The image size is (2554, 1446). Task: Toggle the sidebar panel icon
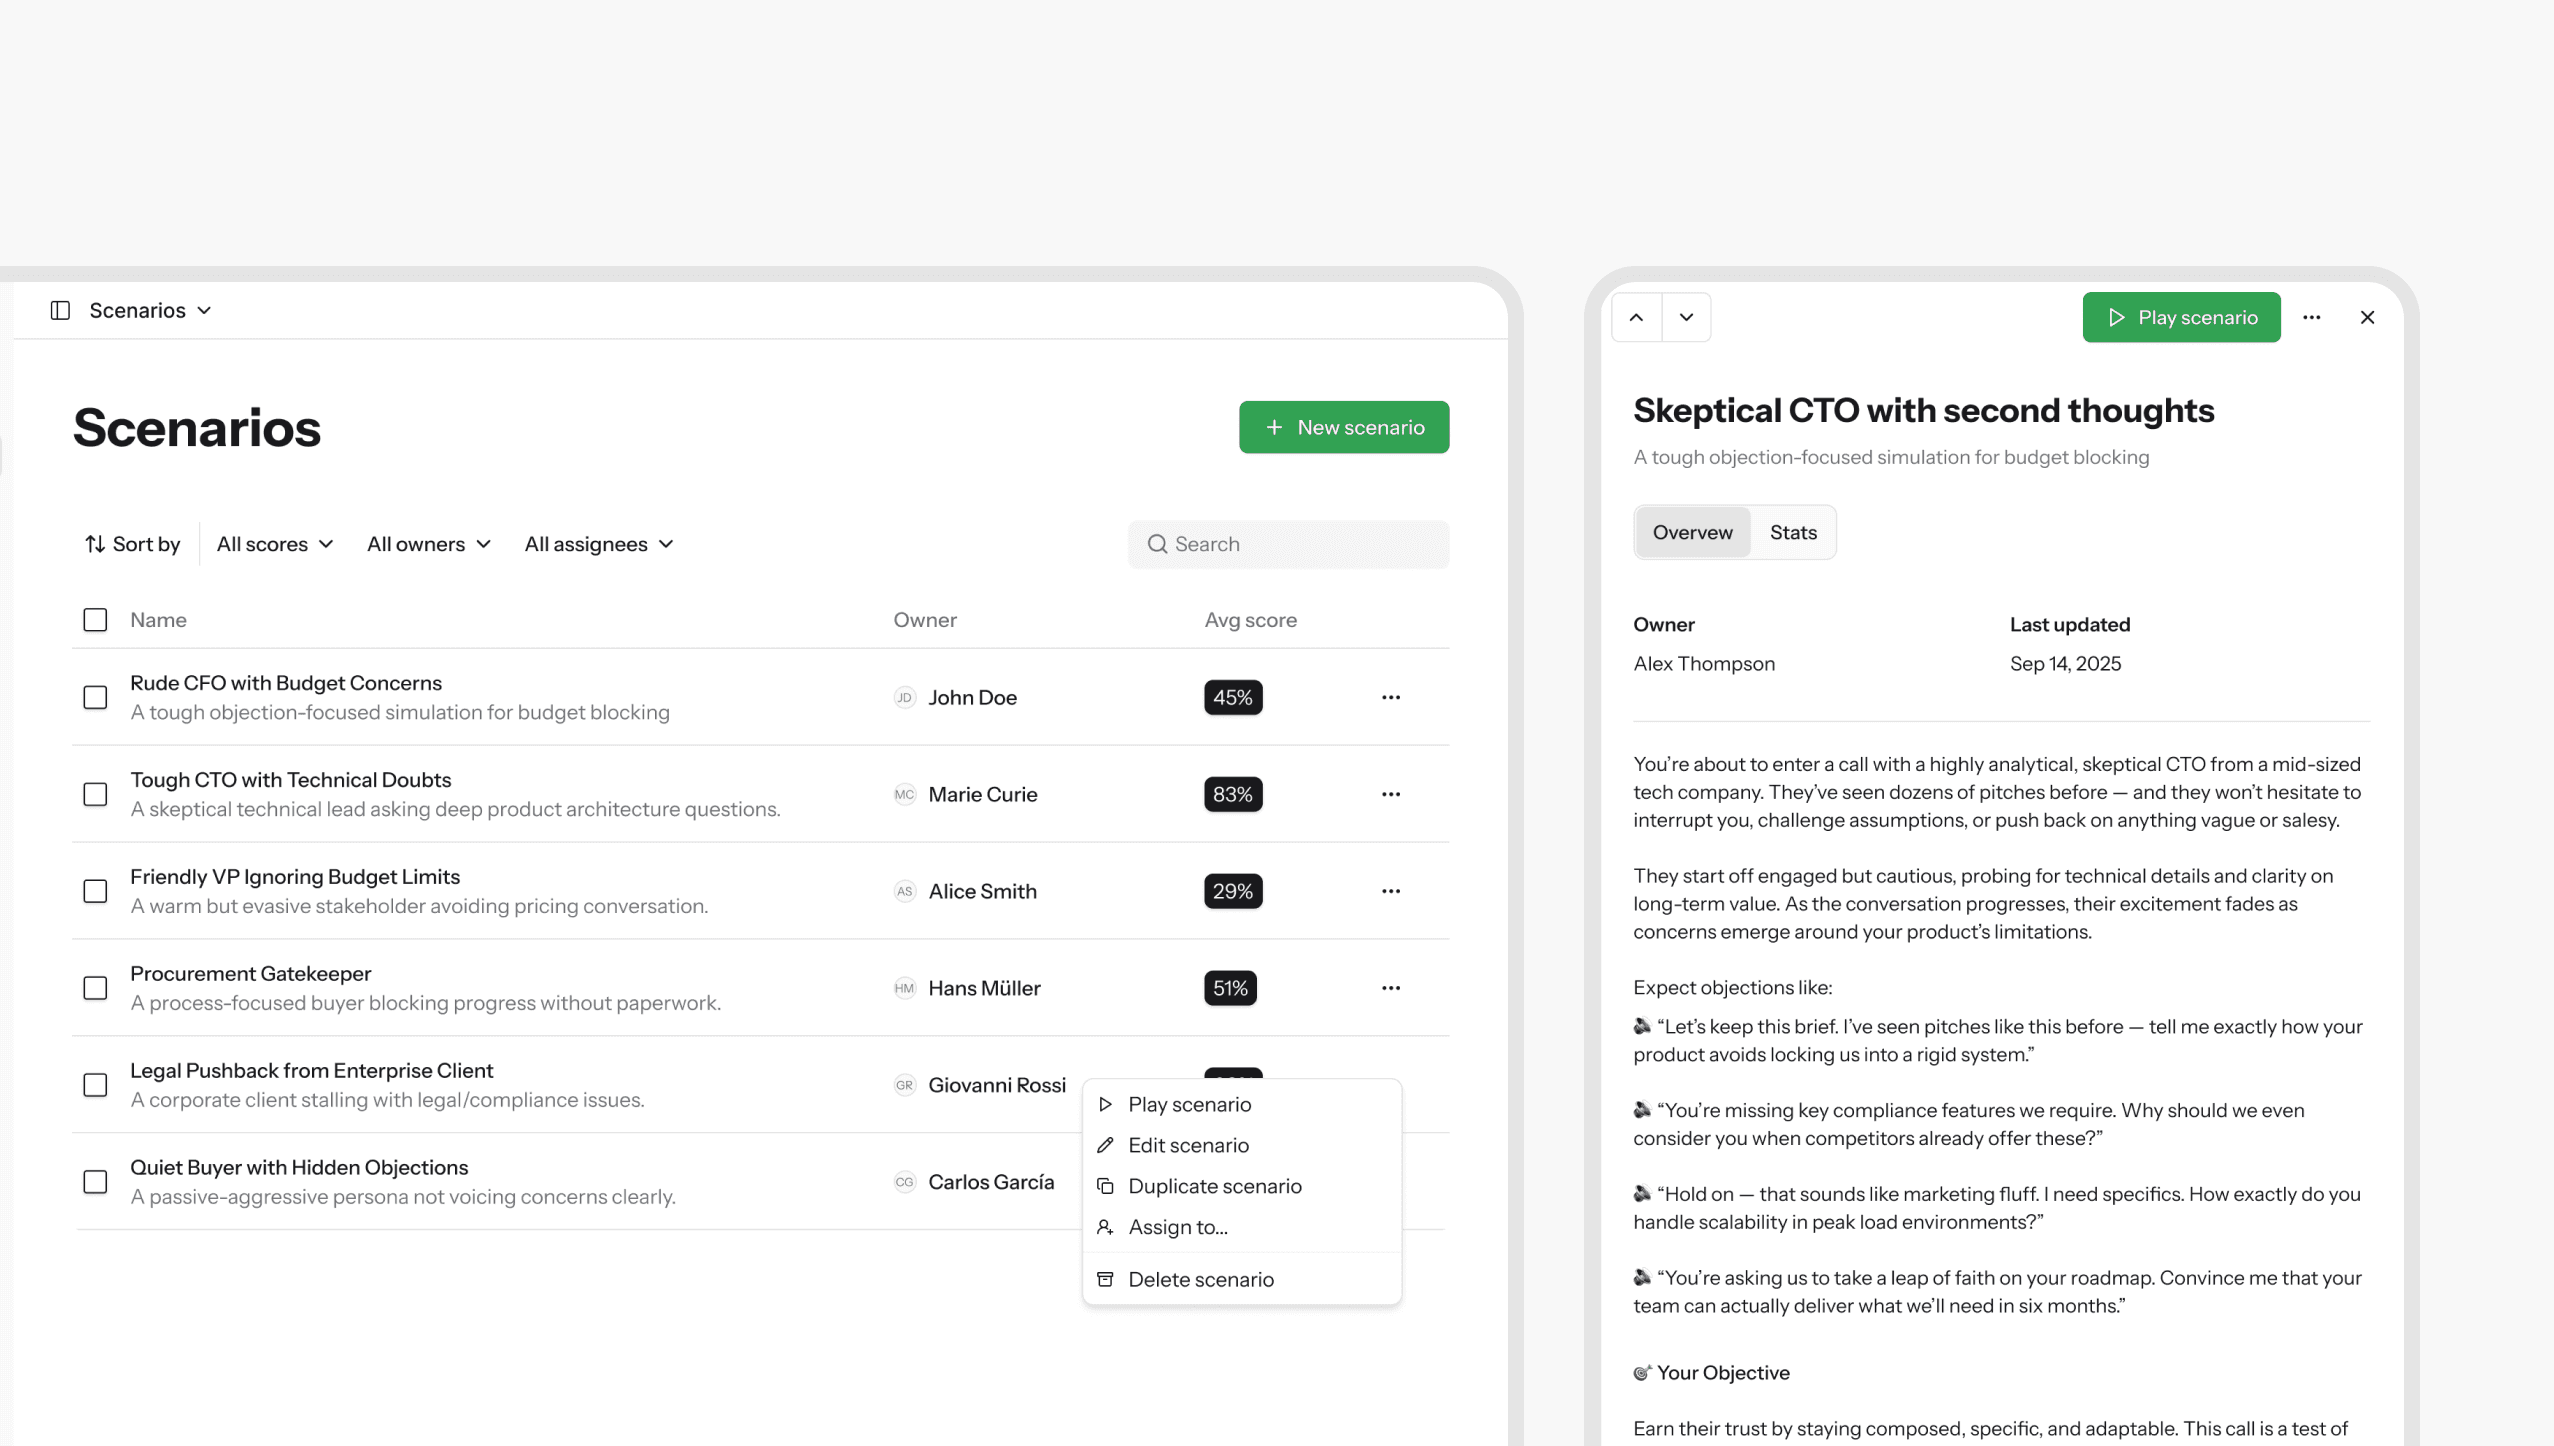[x=60, y=310]
